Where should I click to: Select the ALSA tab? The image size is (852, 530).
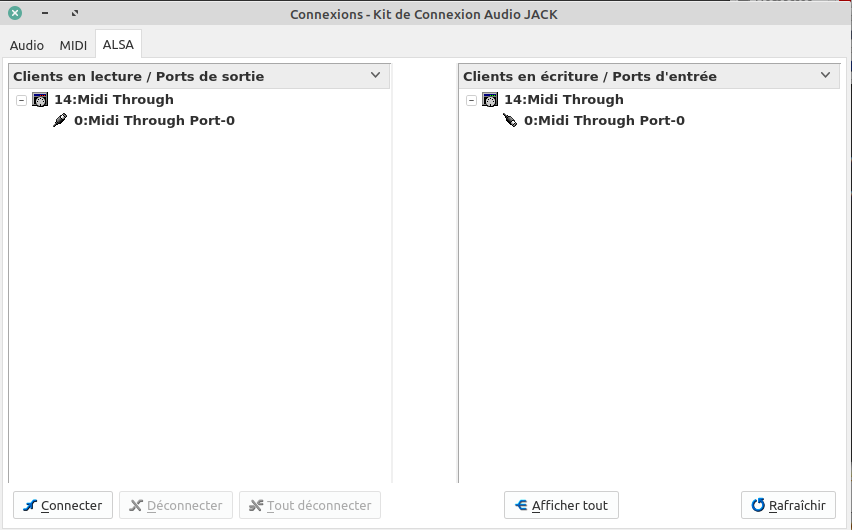[x=118, y=45]
